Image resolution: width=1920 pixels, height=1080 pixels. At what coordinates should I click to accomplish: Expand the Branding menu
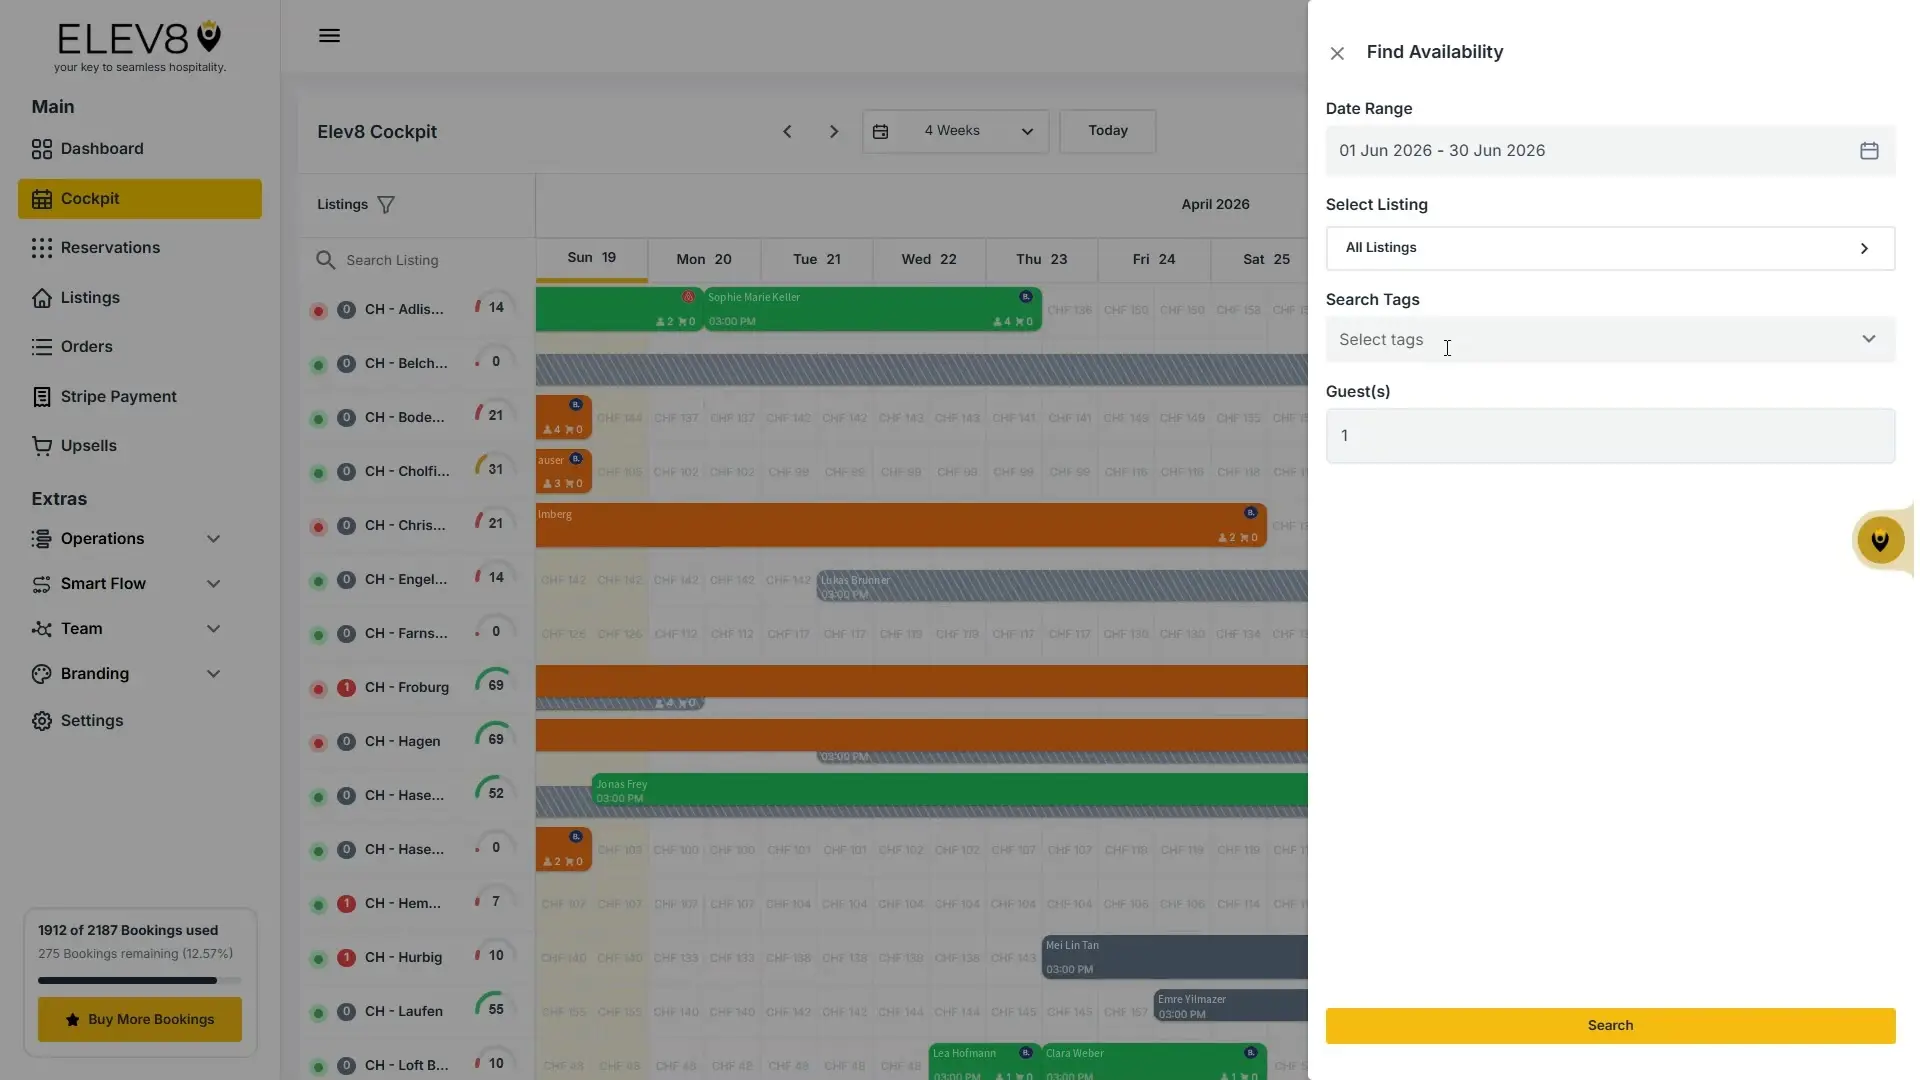tap(126, 674)
